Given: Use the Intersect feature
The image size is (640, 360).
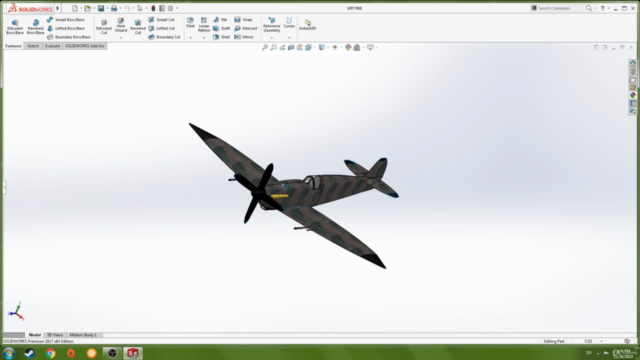Looking at the screenshot, I should click(x=246, y=28).
